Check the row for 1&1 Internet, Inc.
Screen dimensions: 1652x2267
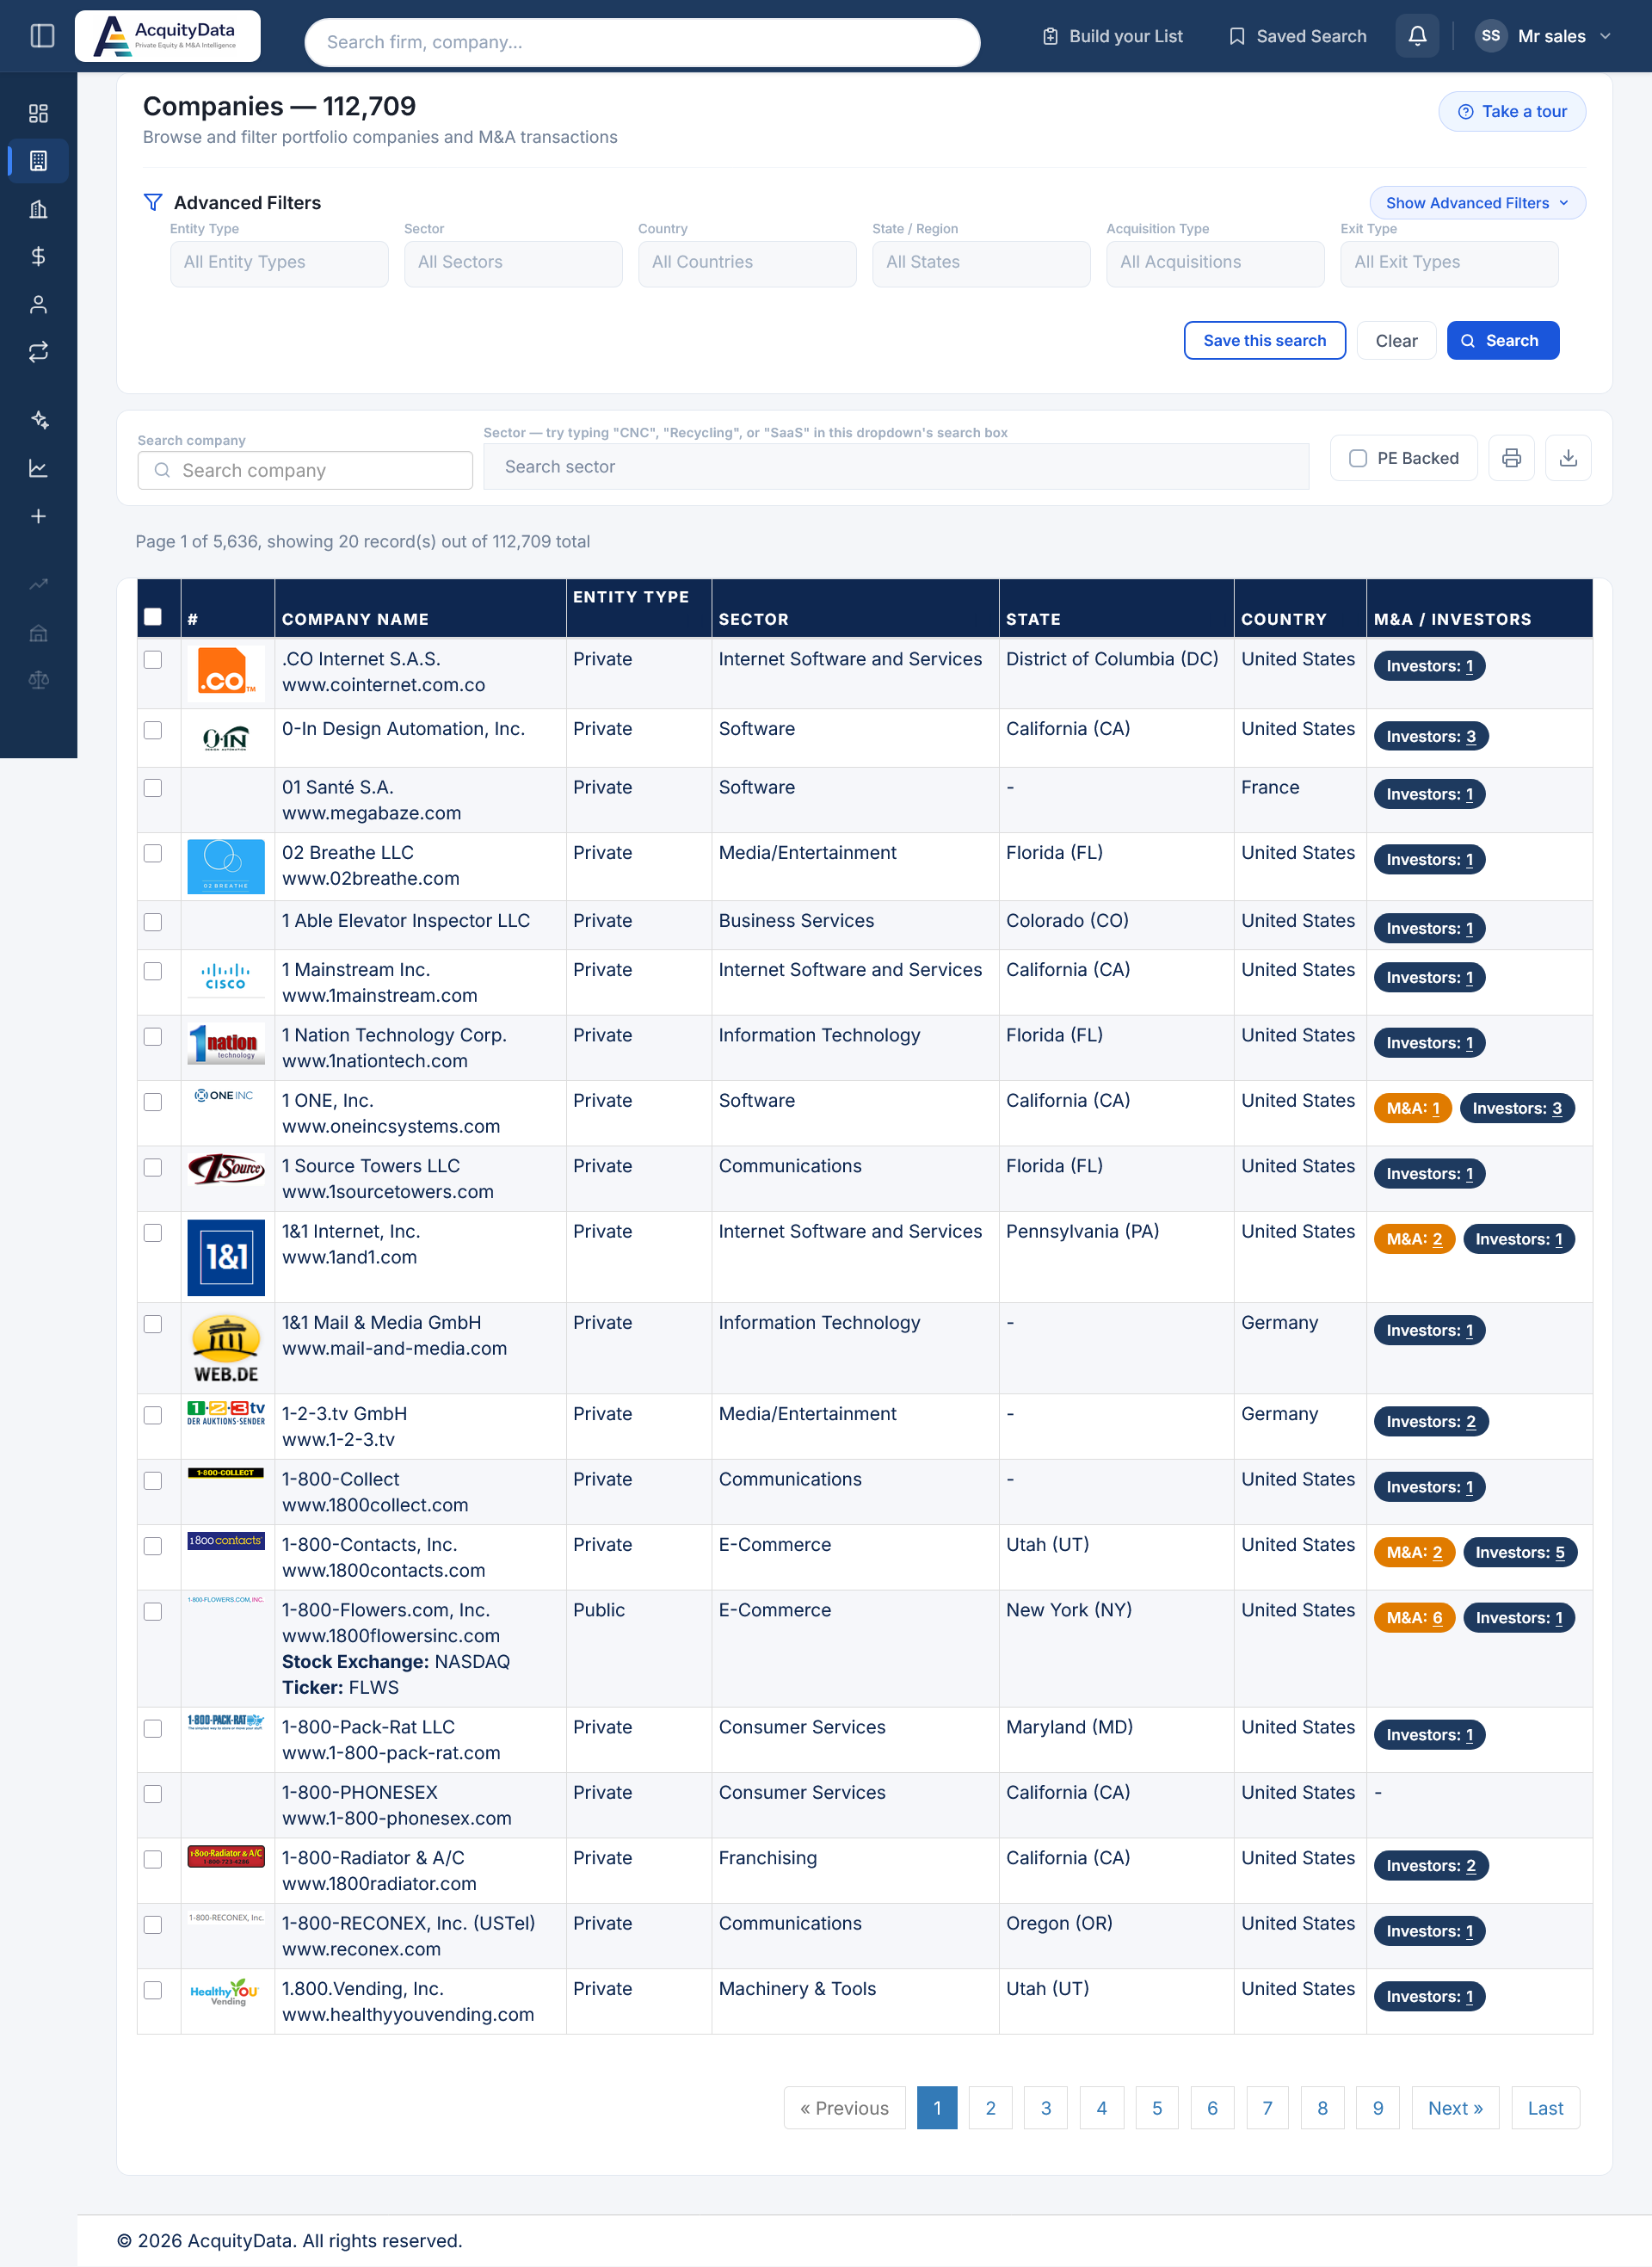153,1233
